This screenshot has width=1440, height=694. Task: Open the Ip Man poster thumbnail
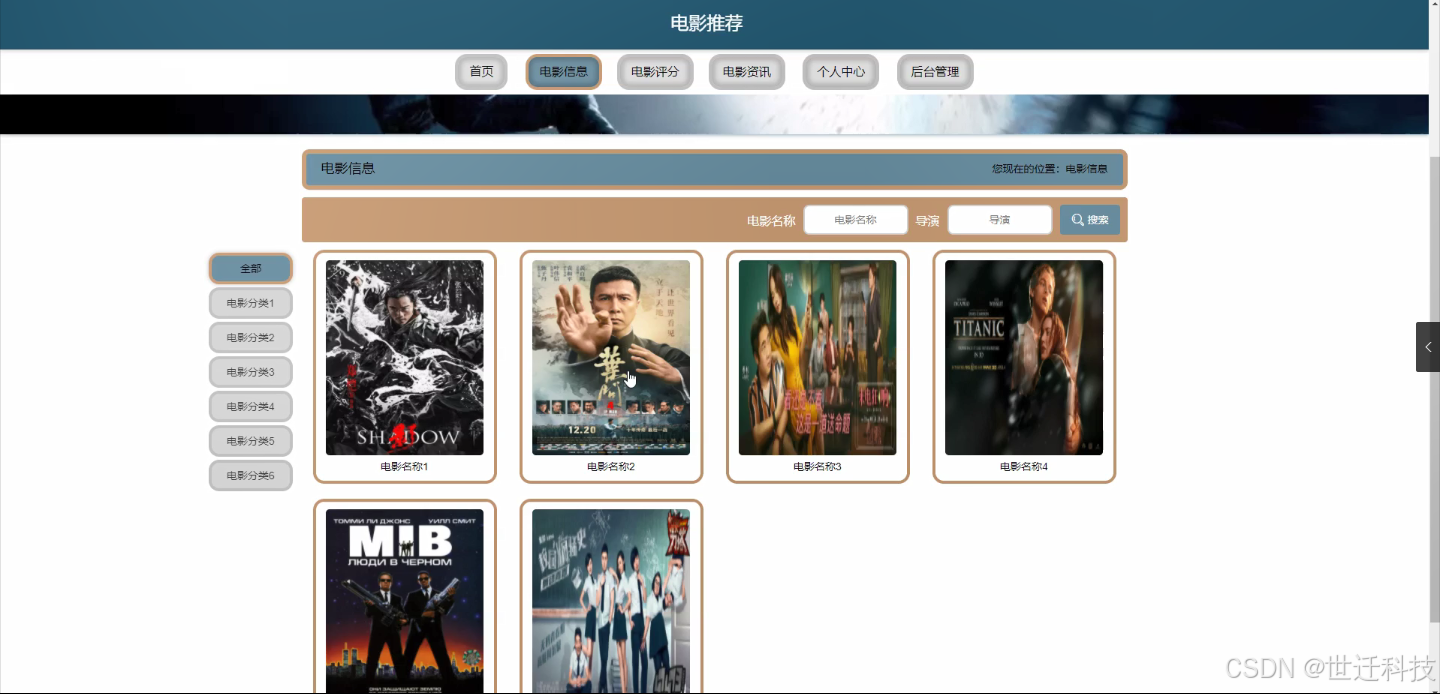click(611, 358)
